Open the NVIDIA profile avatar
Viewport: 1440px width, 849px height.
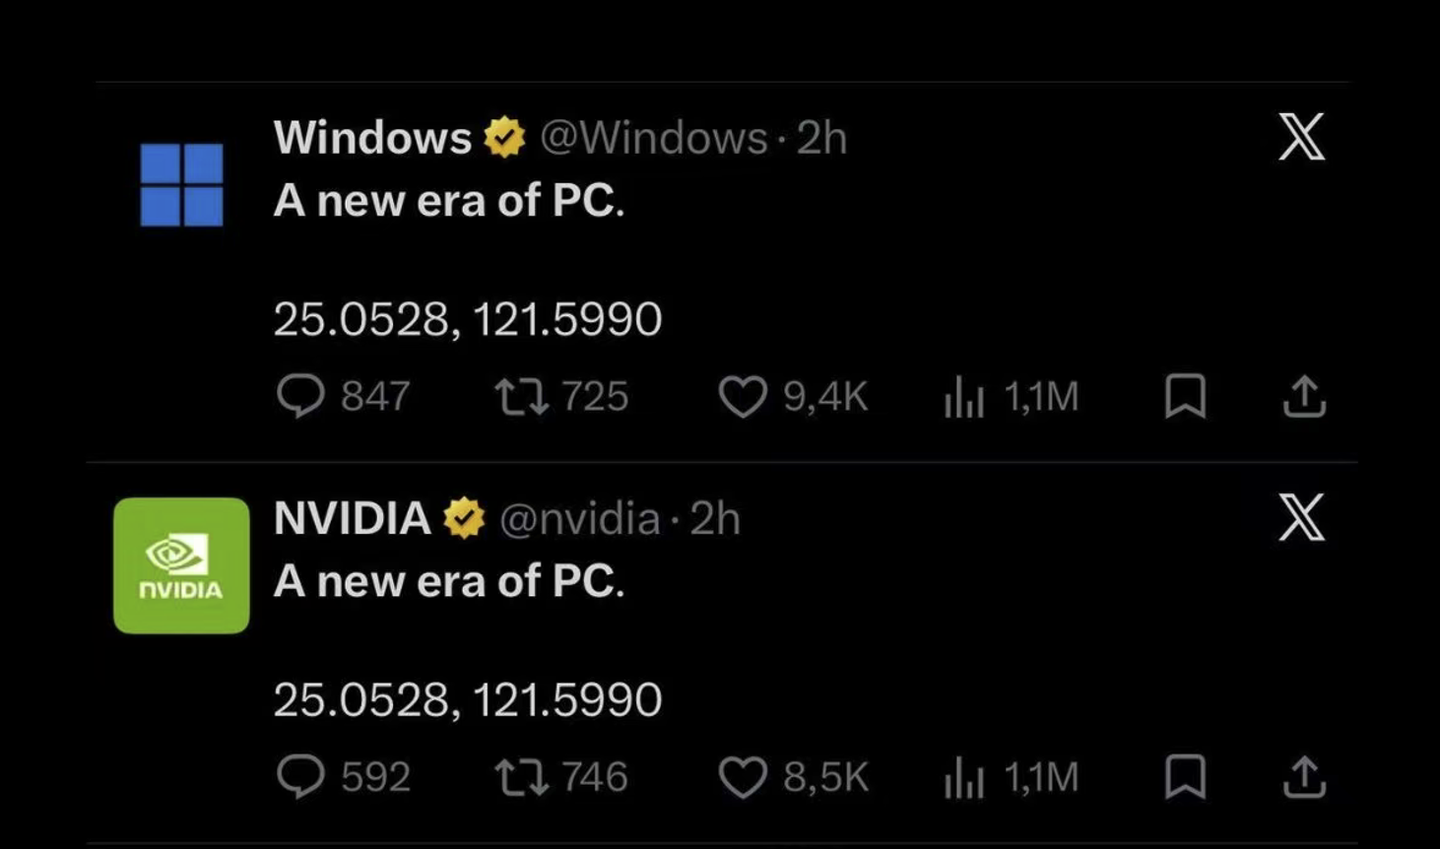coord(181,565)
